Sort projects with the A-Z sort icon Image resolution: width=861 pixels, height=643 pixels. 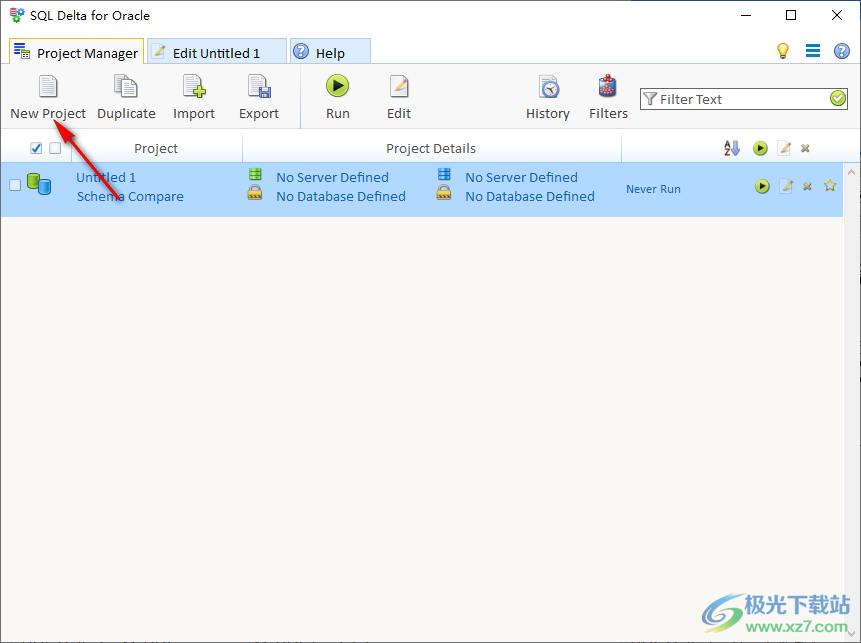click(731, 148)
